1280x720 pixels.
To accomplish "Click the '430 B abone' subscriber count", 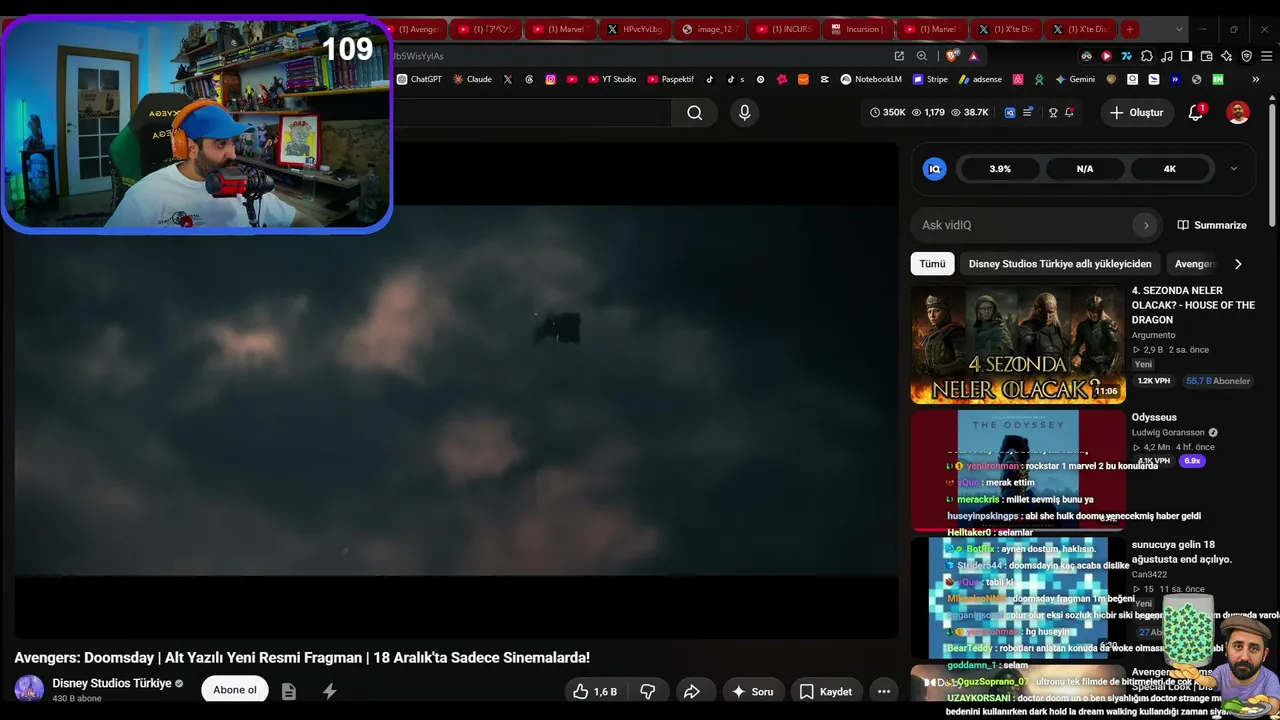I will pos(77,698).
